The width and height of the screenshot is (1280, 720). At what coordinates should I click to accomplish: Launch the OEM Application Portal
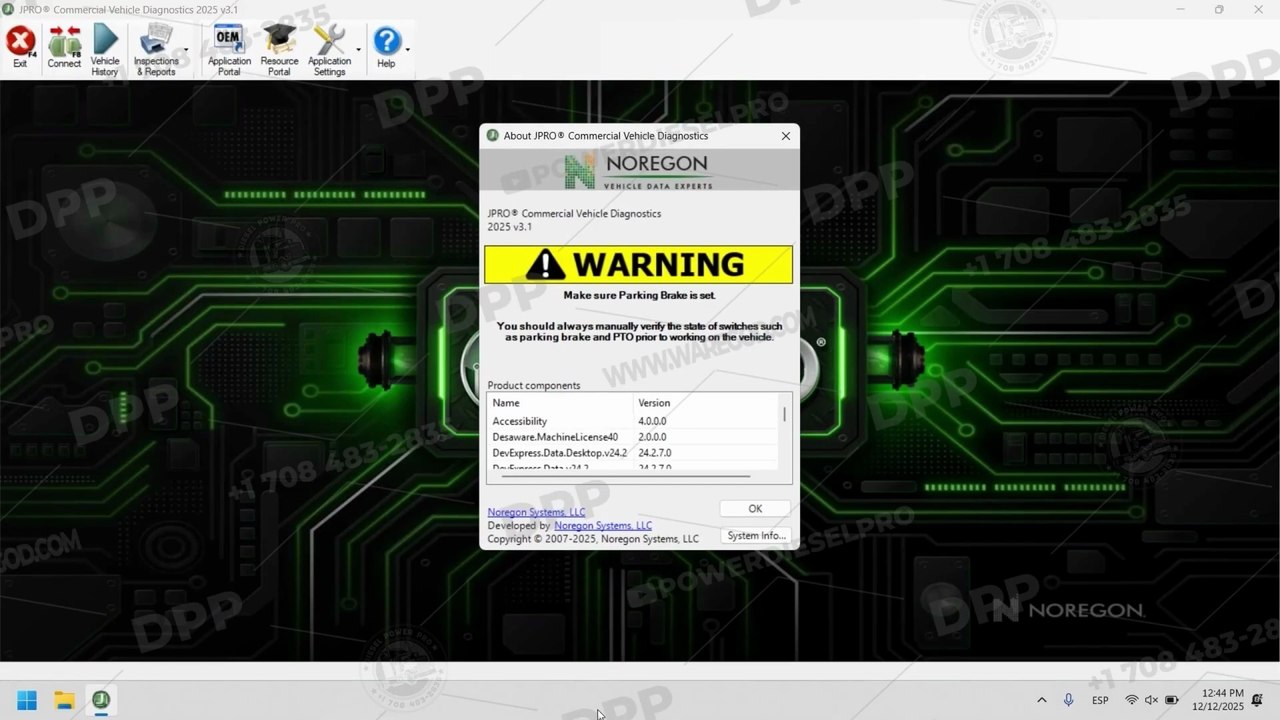(229, 50)
